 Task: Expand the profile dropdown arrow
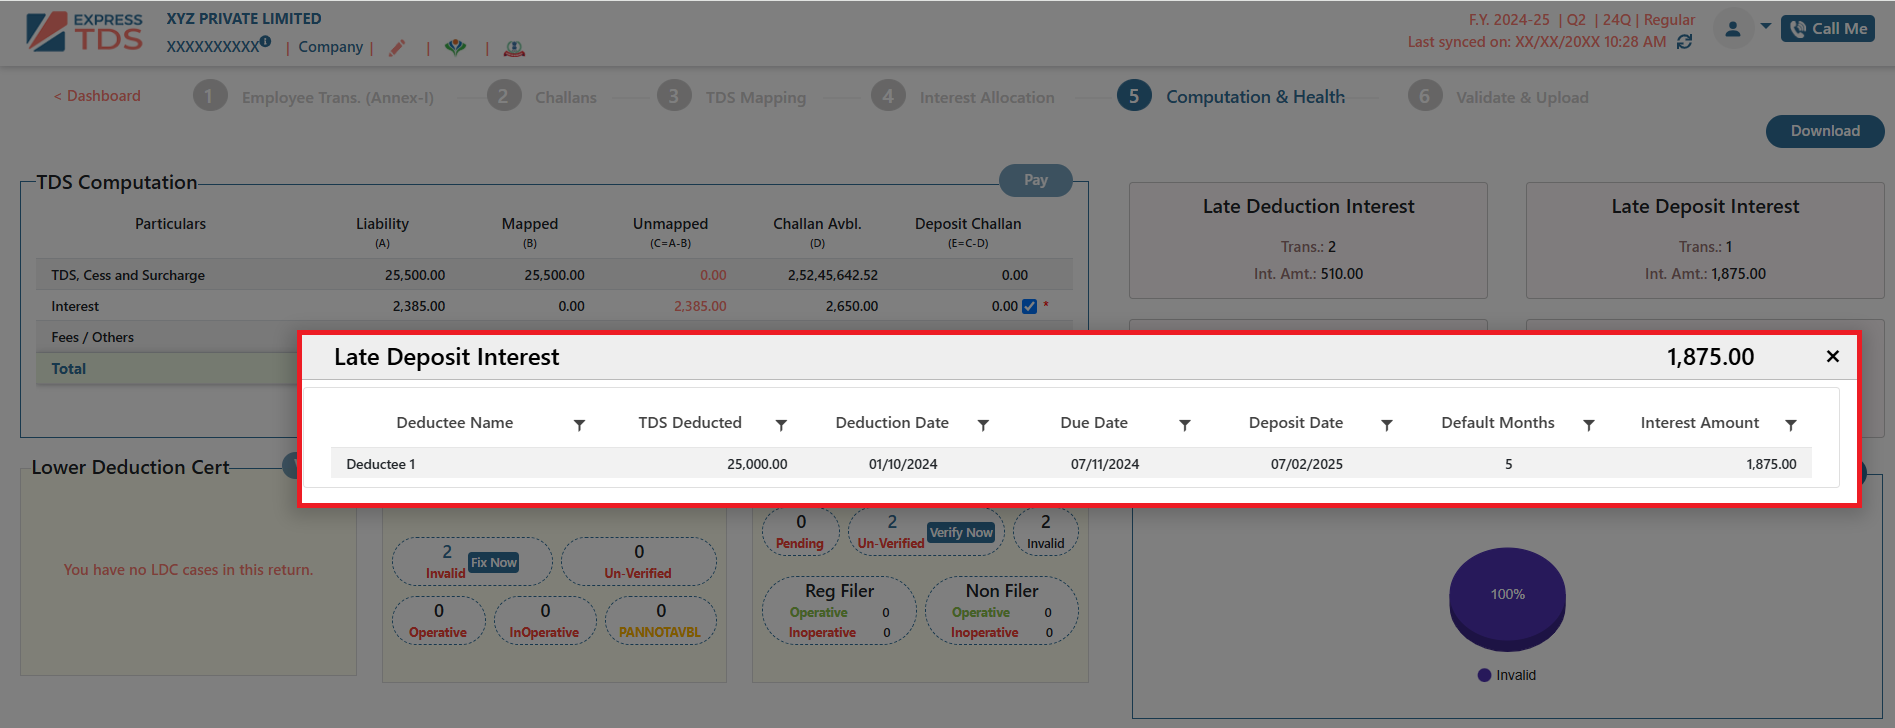pyautogui.click(x=1766, y=26)
